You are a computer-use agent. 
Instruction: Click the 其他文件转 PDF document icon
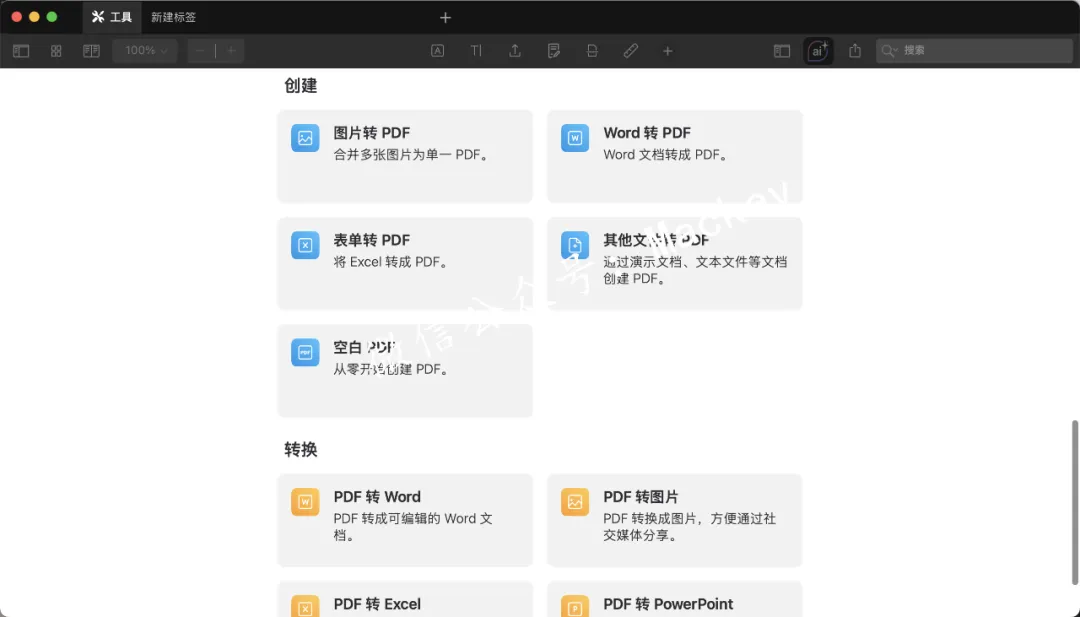click(575, 245)
